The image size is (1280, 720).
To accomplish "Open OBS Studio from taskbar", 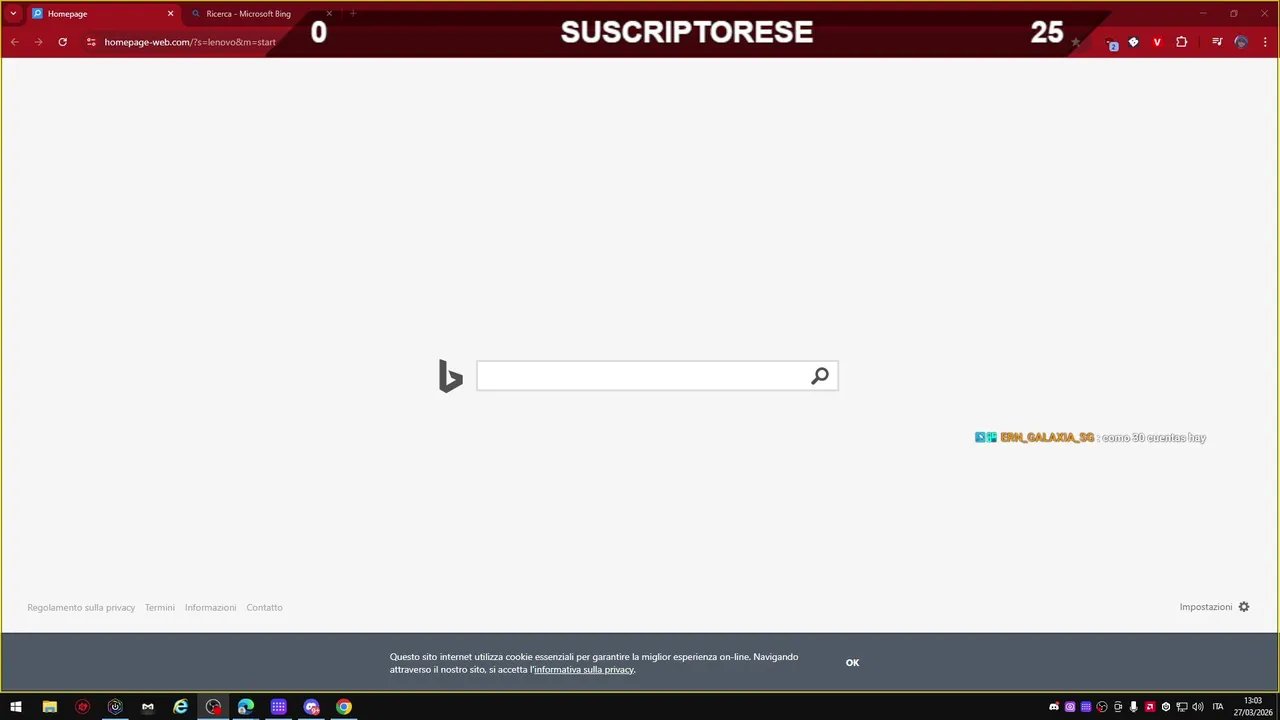I will click(213, 707).
